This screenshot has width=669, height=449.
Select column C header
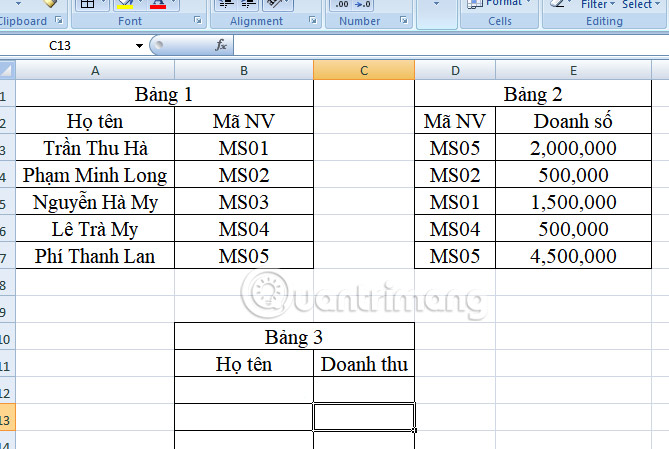pyautogui.click(x=364, y=70)
